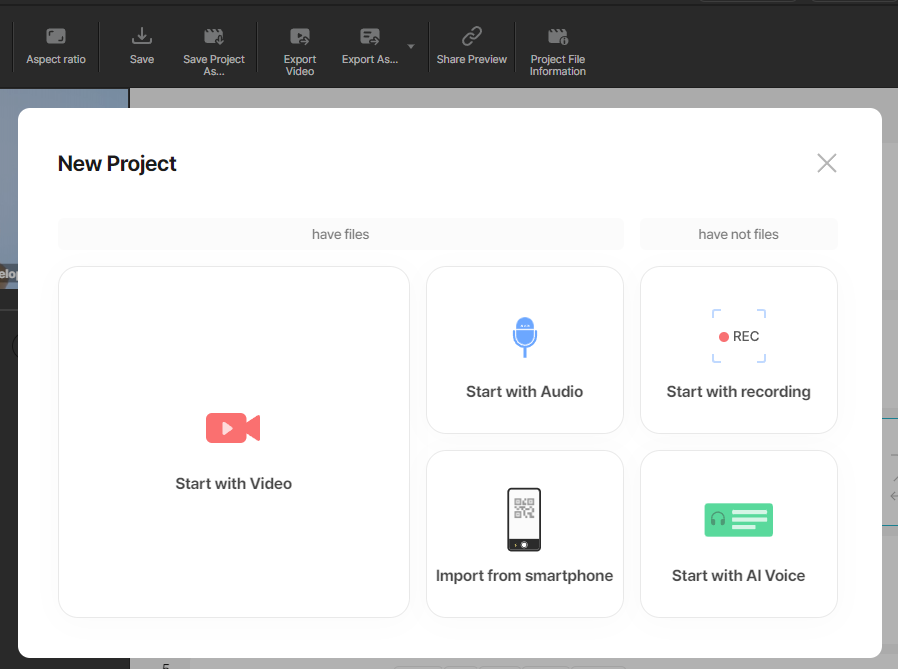Open Project File Information
The width and height of the screenshot is (898, 669).
click(558, 38)
